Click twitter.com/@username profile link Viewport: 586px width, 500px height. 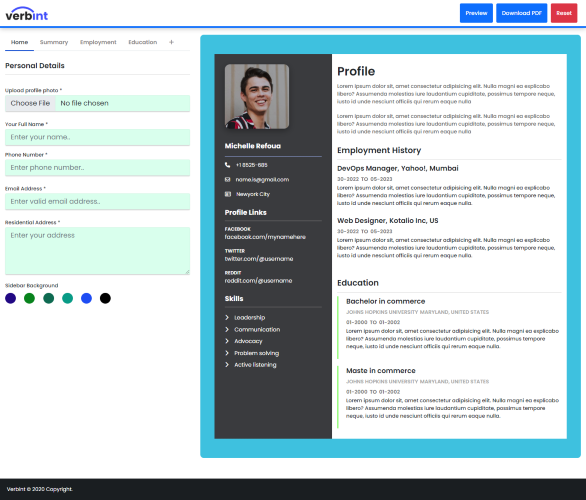(259, 259)
